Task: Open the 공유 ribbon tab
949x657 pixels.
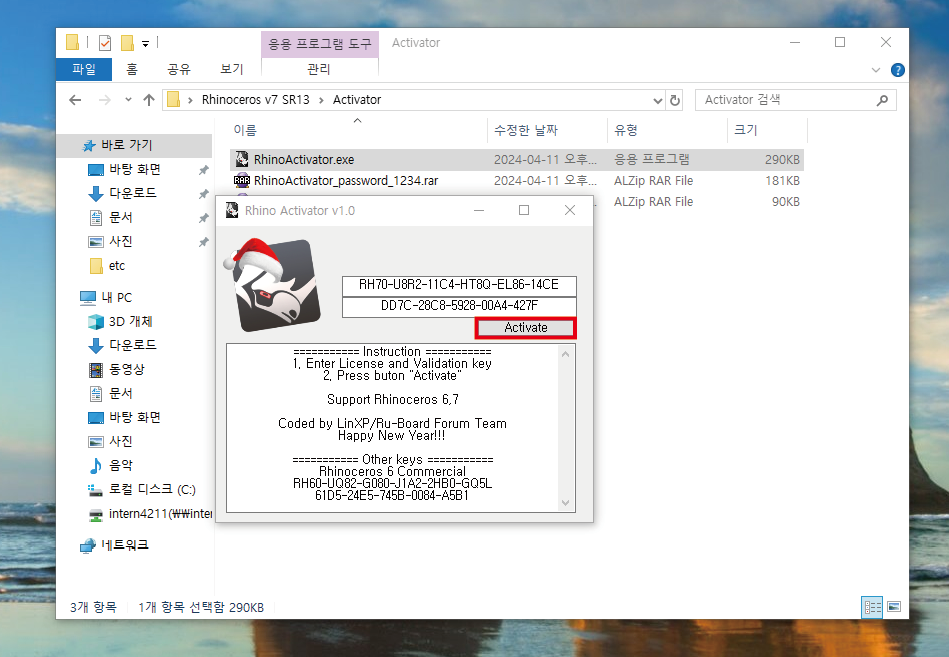Action: 179,69
